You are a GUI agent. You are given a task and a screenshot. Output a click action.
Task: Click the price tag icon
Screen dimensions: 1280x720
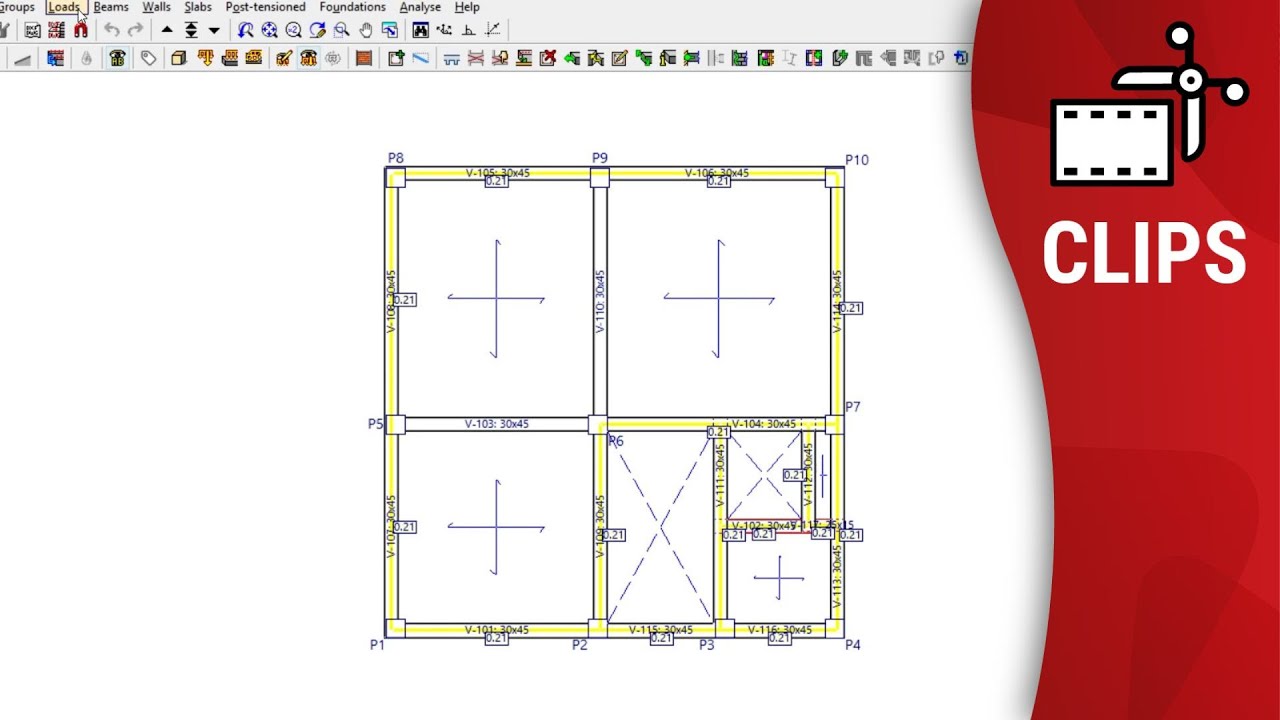[148, 59]
